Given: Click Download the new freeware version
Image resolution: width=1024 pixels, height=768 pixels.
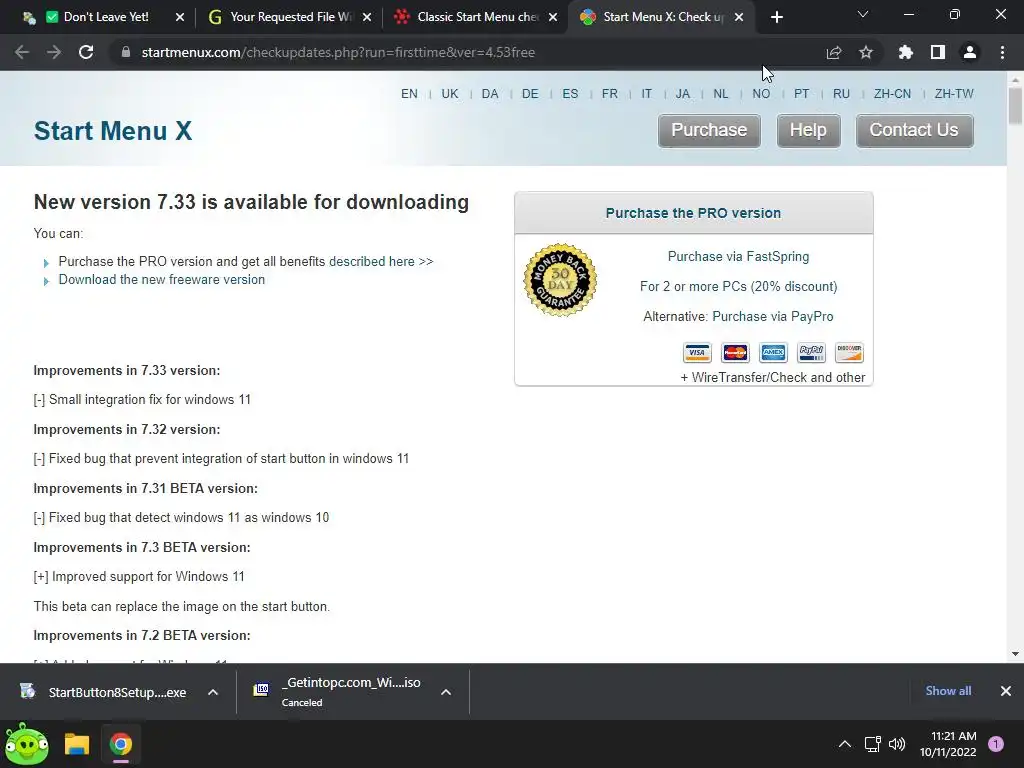Looking at the screenshot, I should point(162,280).
